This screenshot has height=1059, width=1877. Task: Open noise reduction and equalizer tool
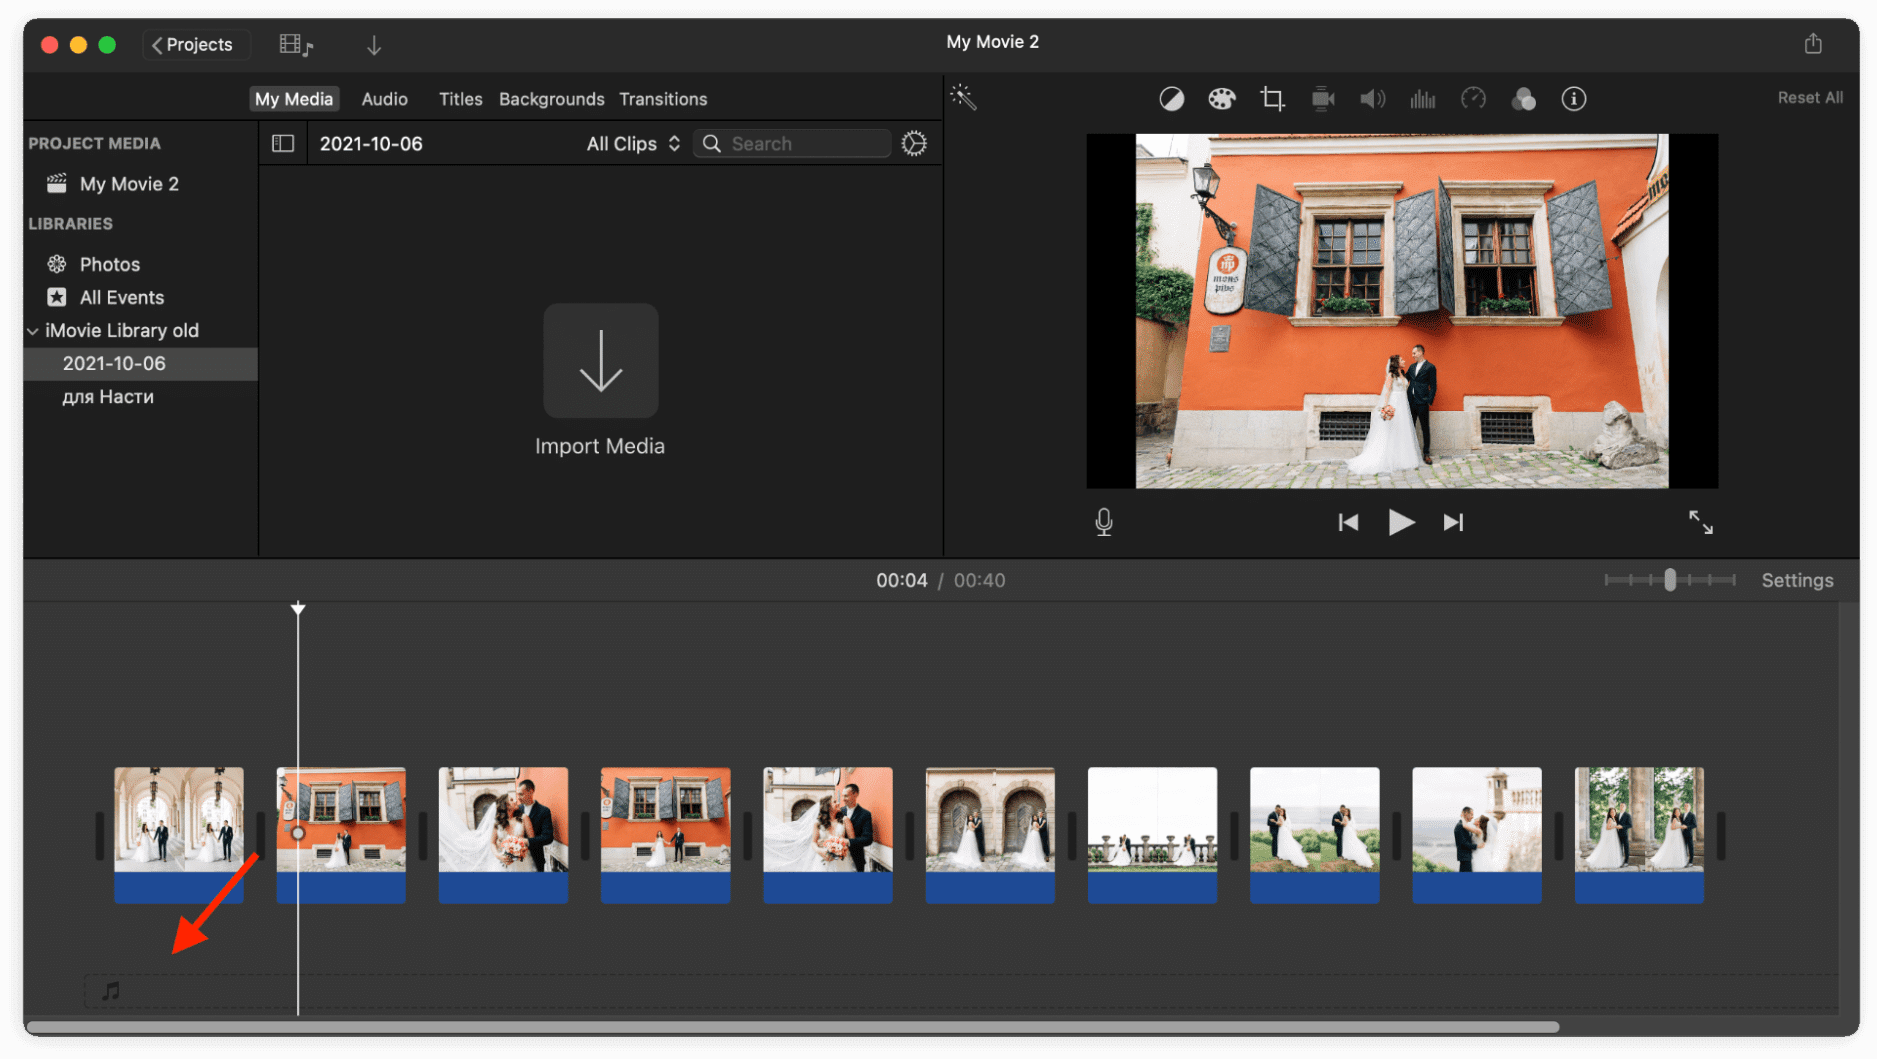pos(1422,99)
